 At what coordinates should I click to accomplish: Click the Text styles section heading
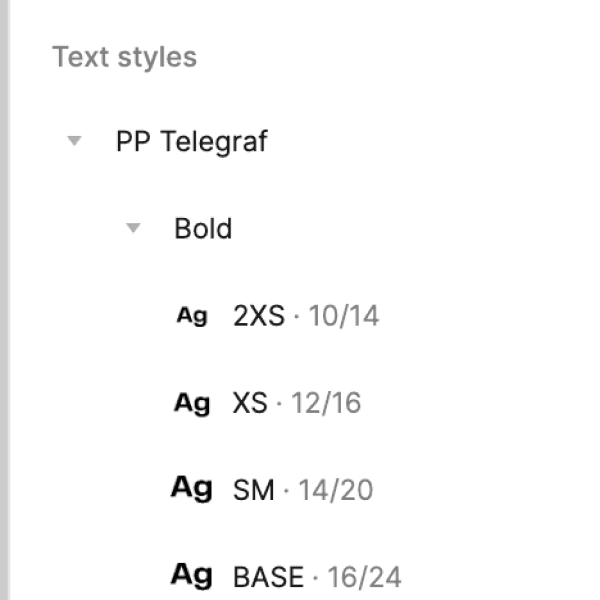pos(125,57)
